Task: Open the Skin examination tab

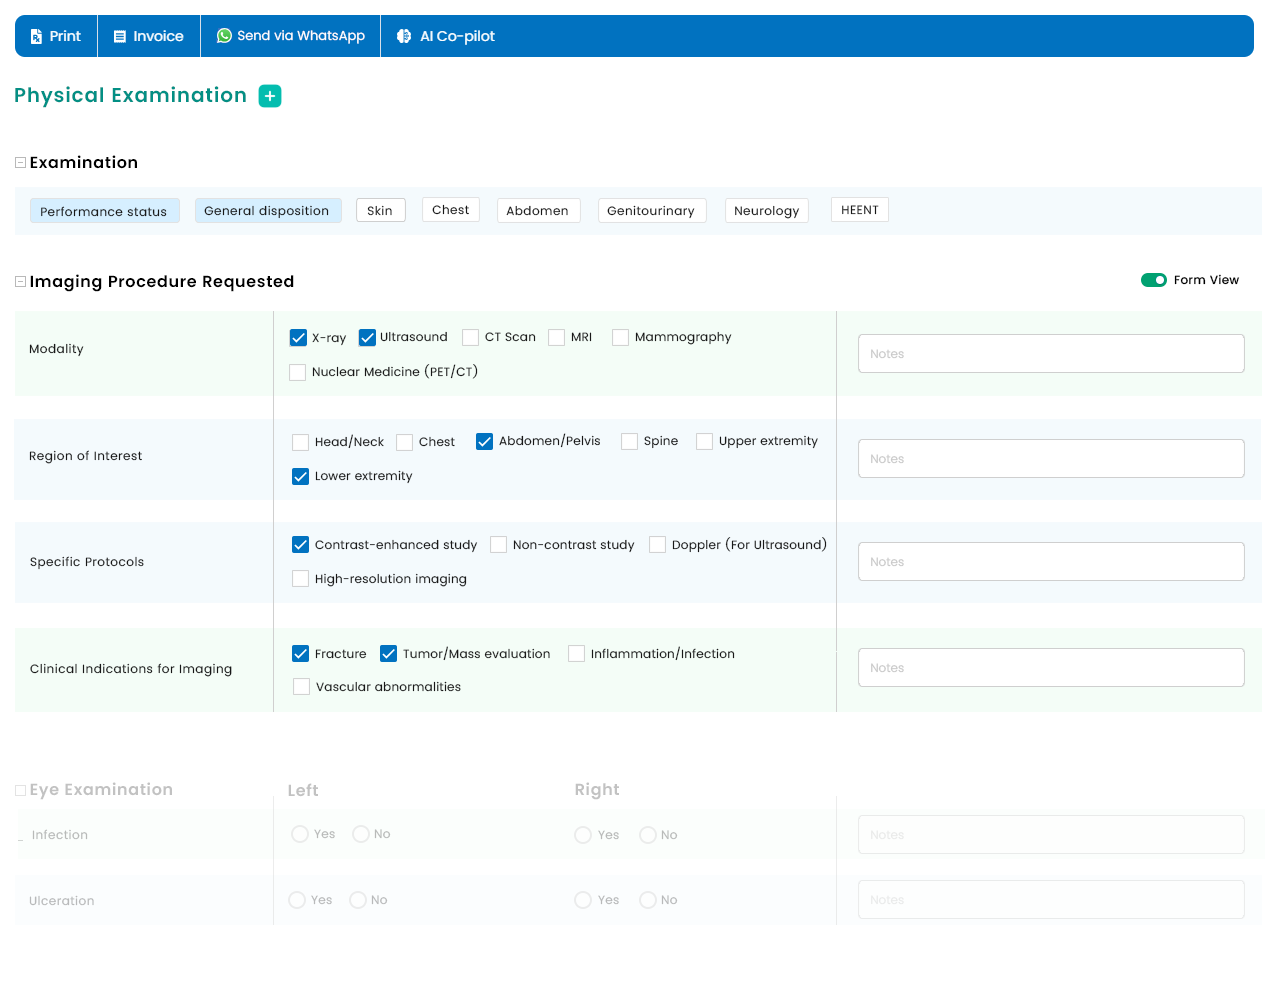Action: pyautogui.click(x=381, y=210)
